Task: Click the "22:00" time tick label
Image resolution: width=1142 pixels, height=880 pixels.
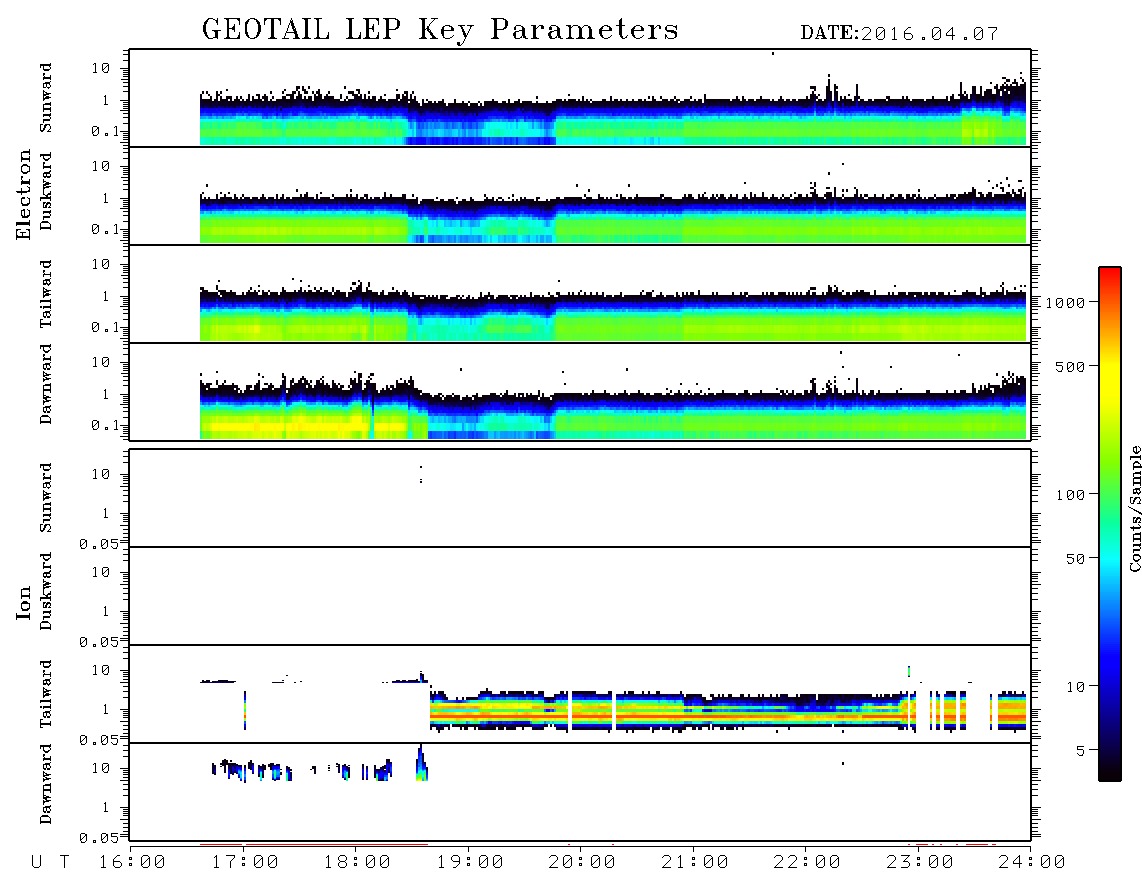Action: click(807, 863)
